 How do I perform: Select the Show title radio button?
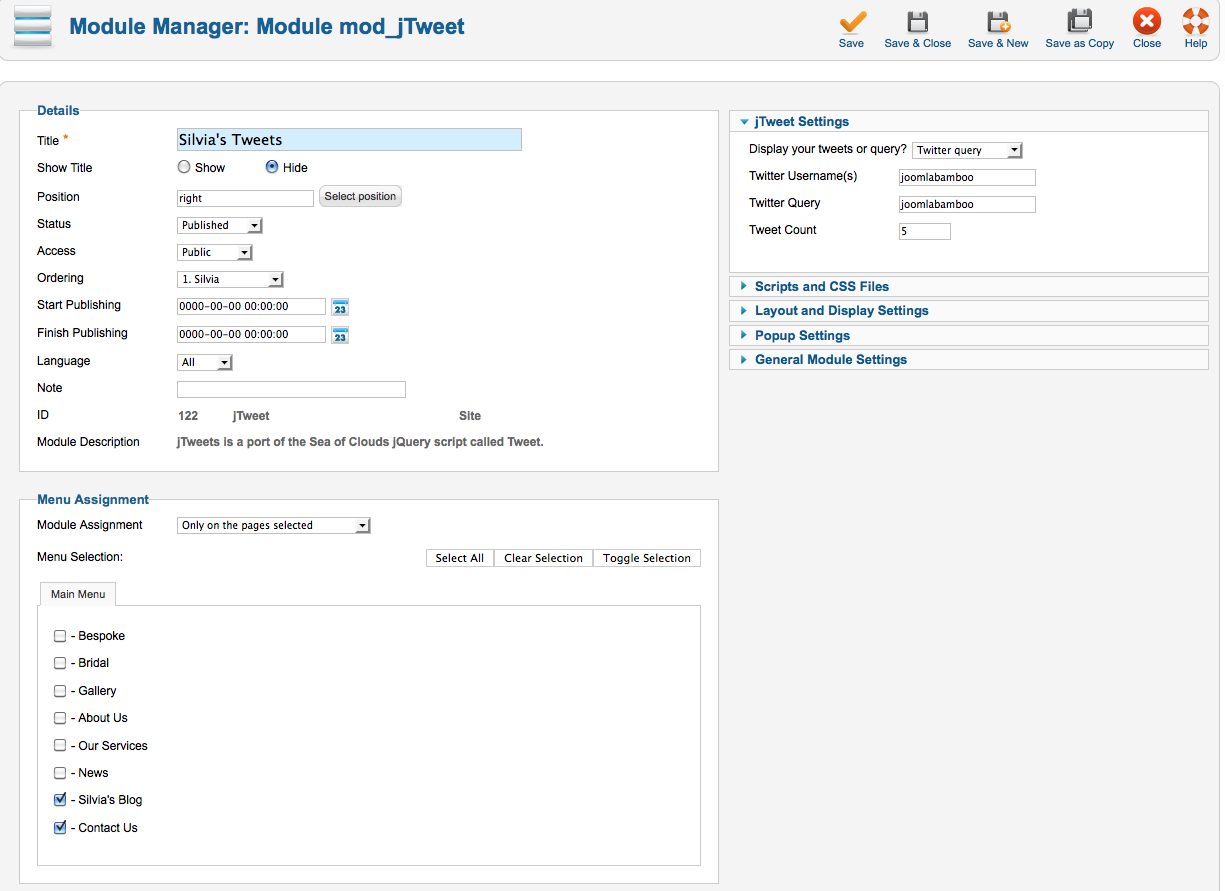tap(184, 167)
